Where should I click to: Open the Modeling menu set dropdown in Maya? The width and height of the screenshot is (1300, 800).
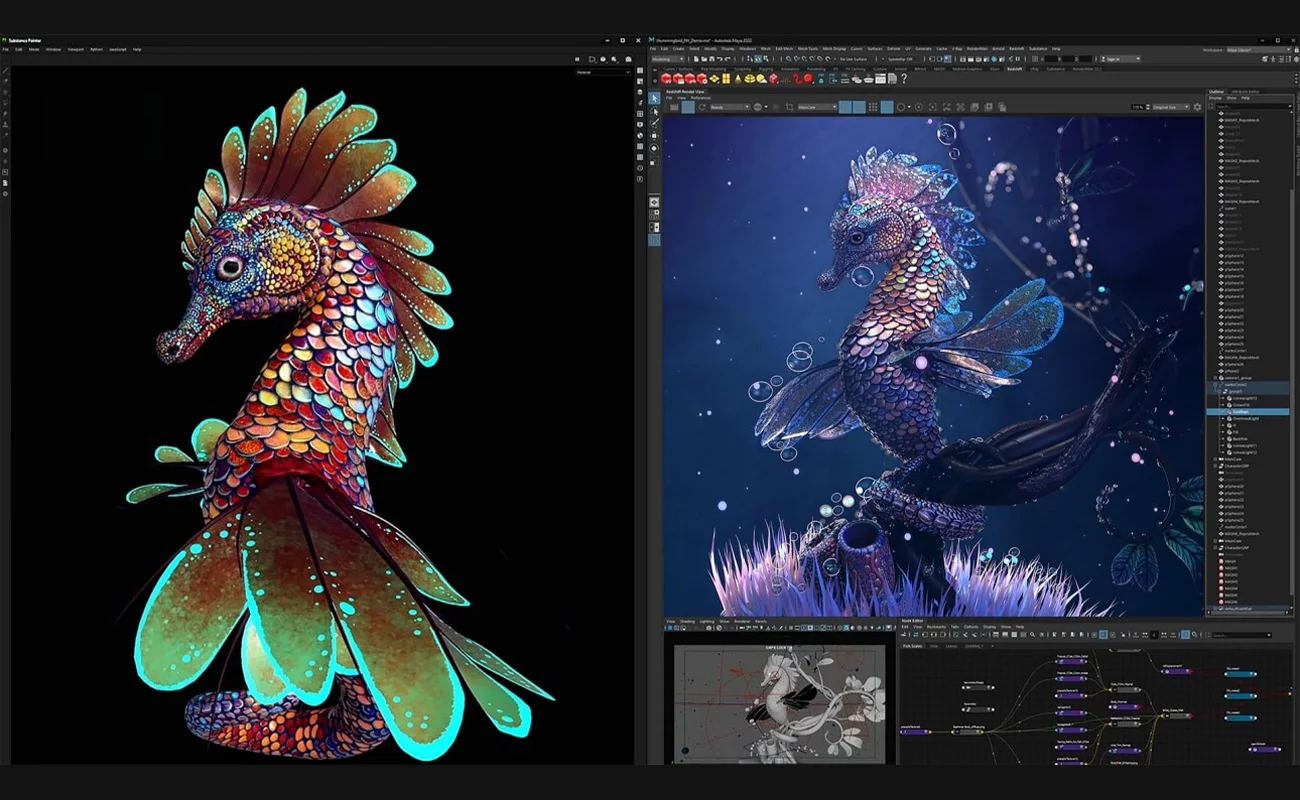click(668, 59)
